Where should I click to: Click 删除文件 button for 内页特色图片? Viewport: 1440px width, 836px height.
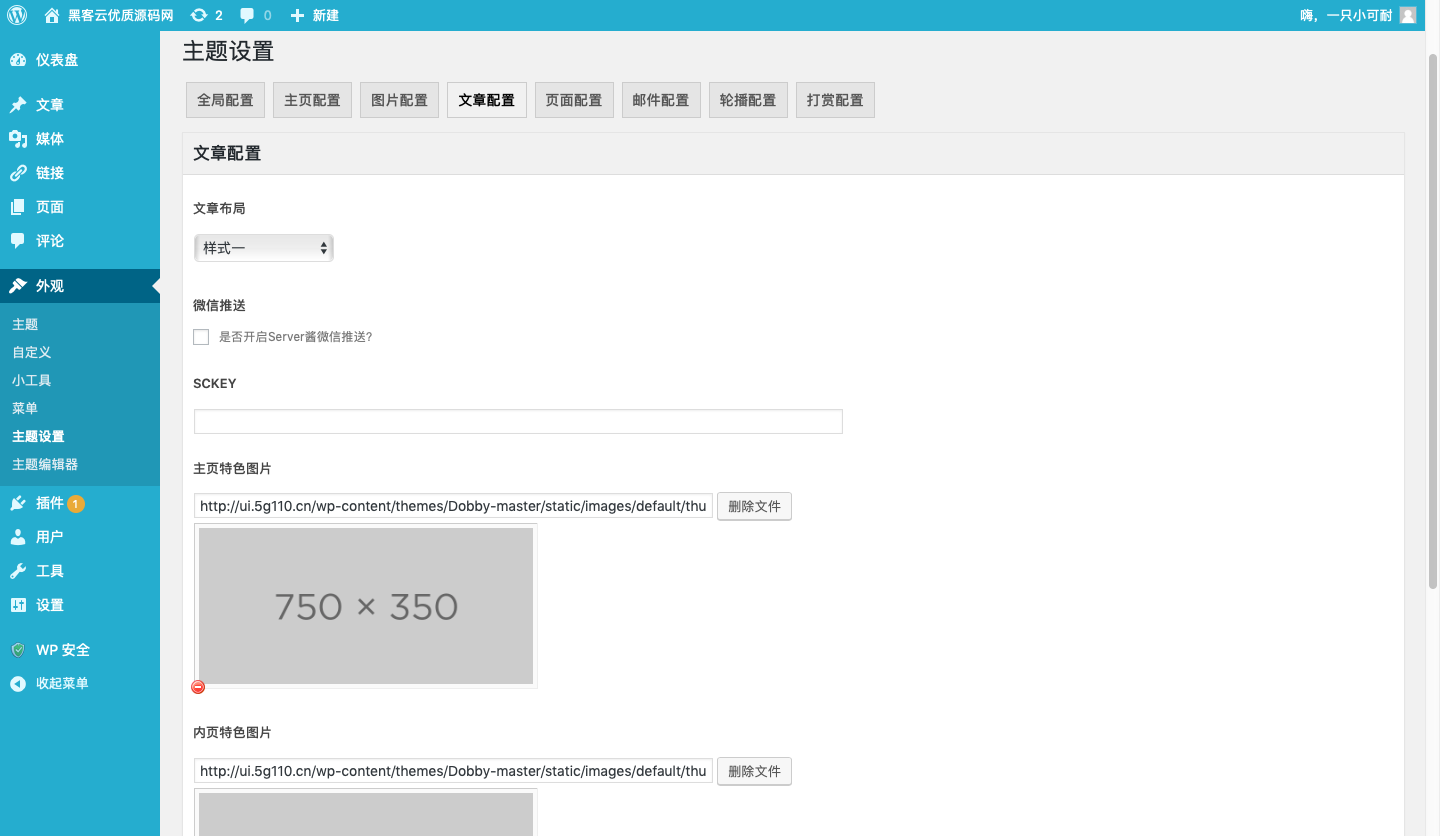click(x=754, y=771)
